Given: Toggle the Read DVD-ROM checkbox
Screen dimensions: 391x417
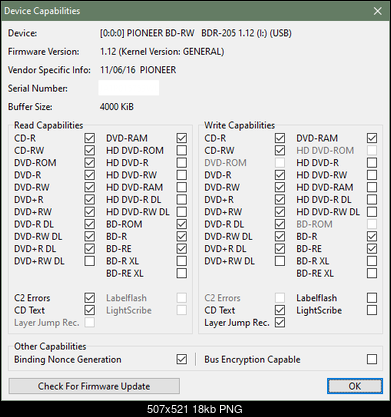Looking at the screenshot, I should click(90, 163).
